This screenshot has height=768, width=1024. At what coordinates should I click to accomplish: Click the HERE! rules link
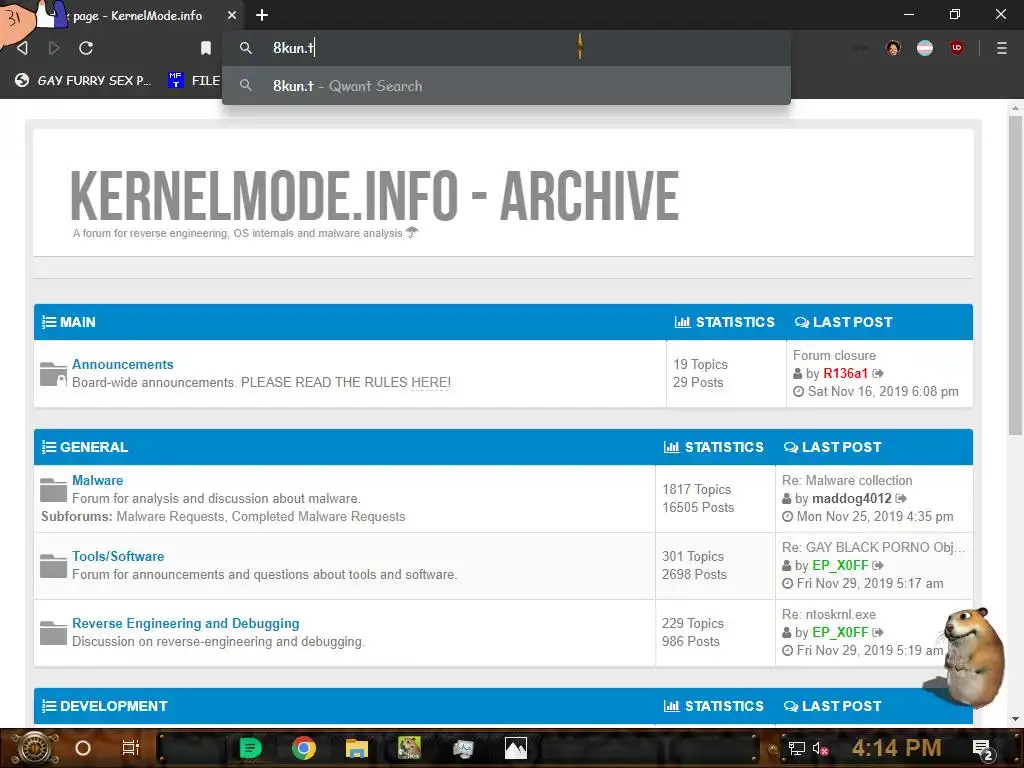point(430,383)
